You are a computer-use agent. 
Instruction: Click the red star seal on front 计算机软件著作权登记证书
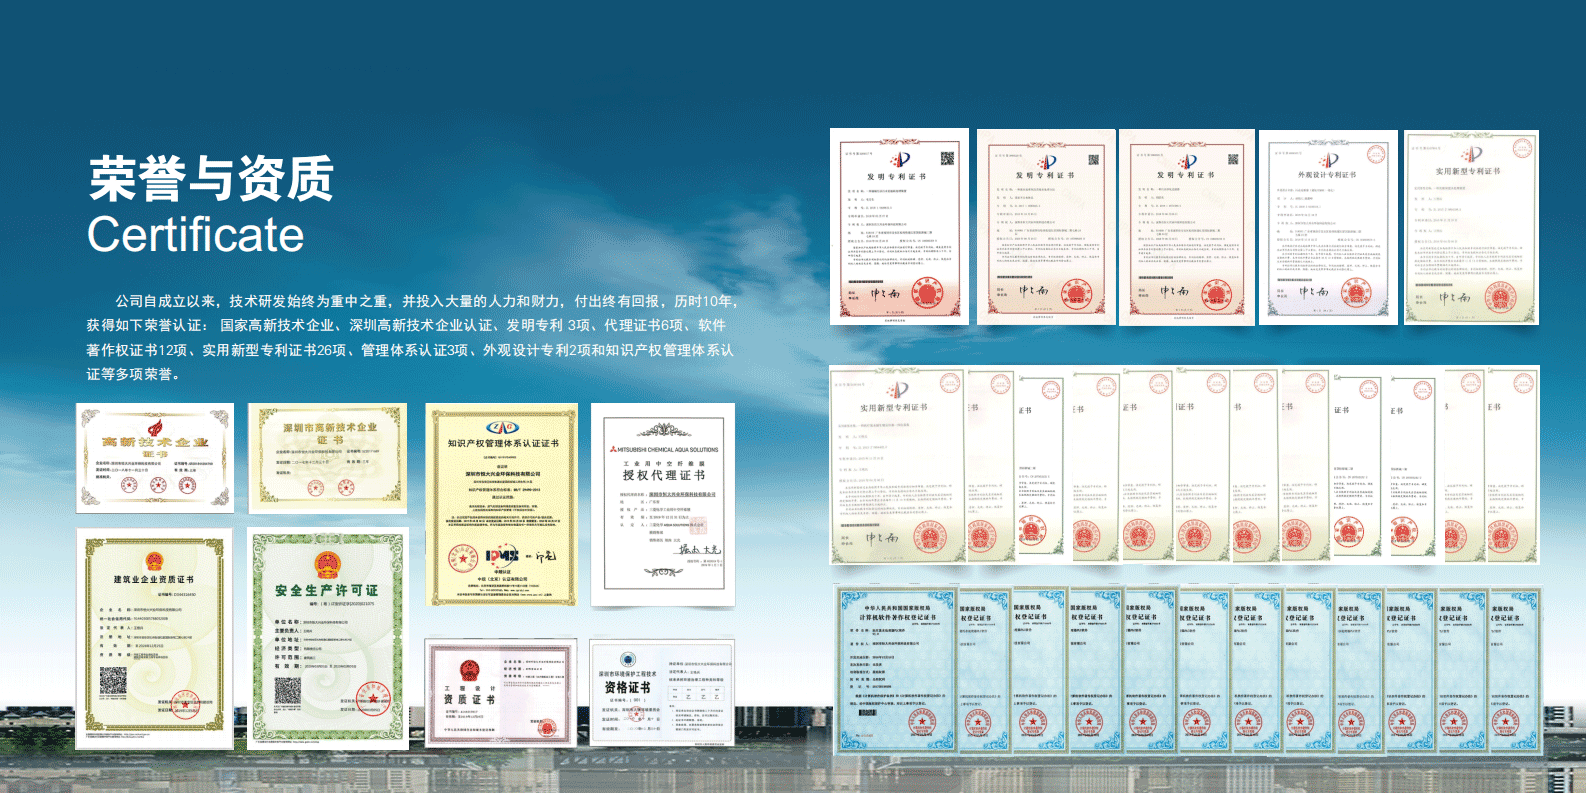pos(923,720)
